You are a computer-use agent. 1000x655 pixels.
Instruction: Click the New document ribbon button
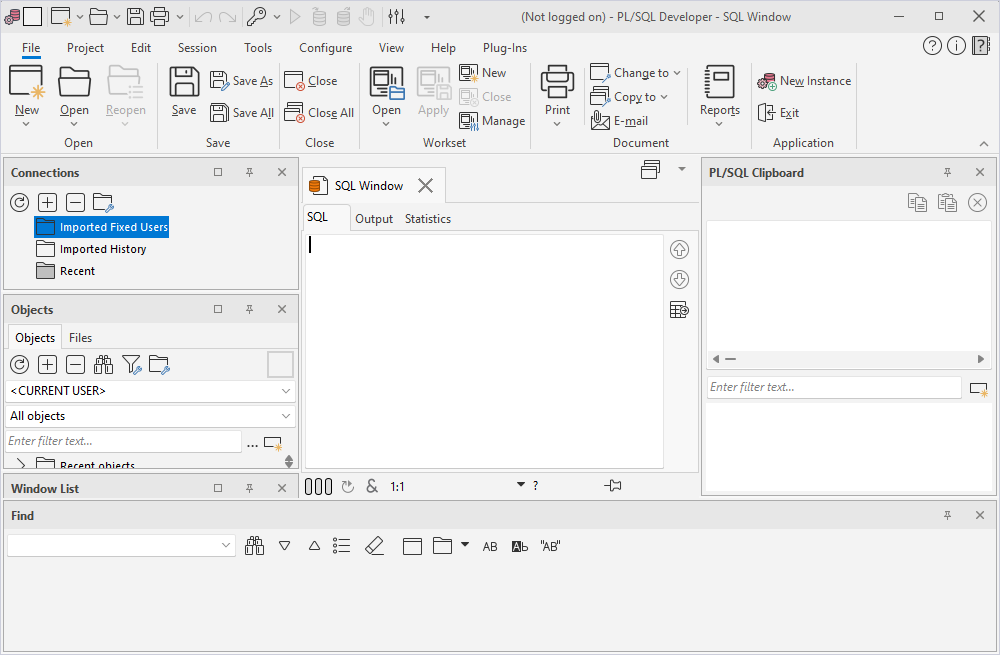(x=27, y=93)
